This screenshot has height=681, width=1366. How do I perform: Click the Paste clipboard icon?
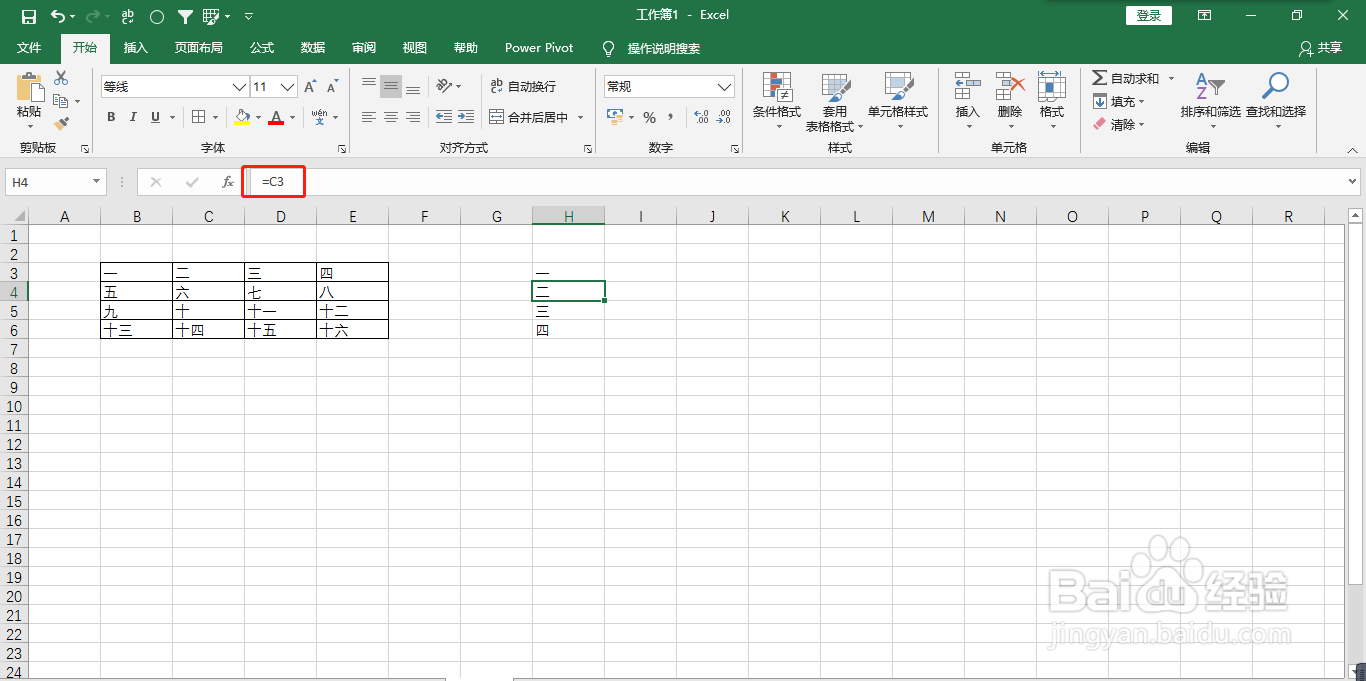(x=30, y=88)
